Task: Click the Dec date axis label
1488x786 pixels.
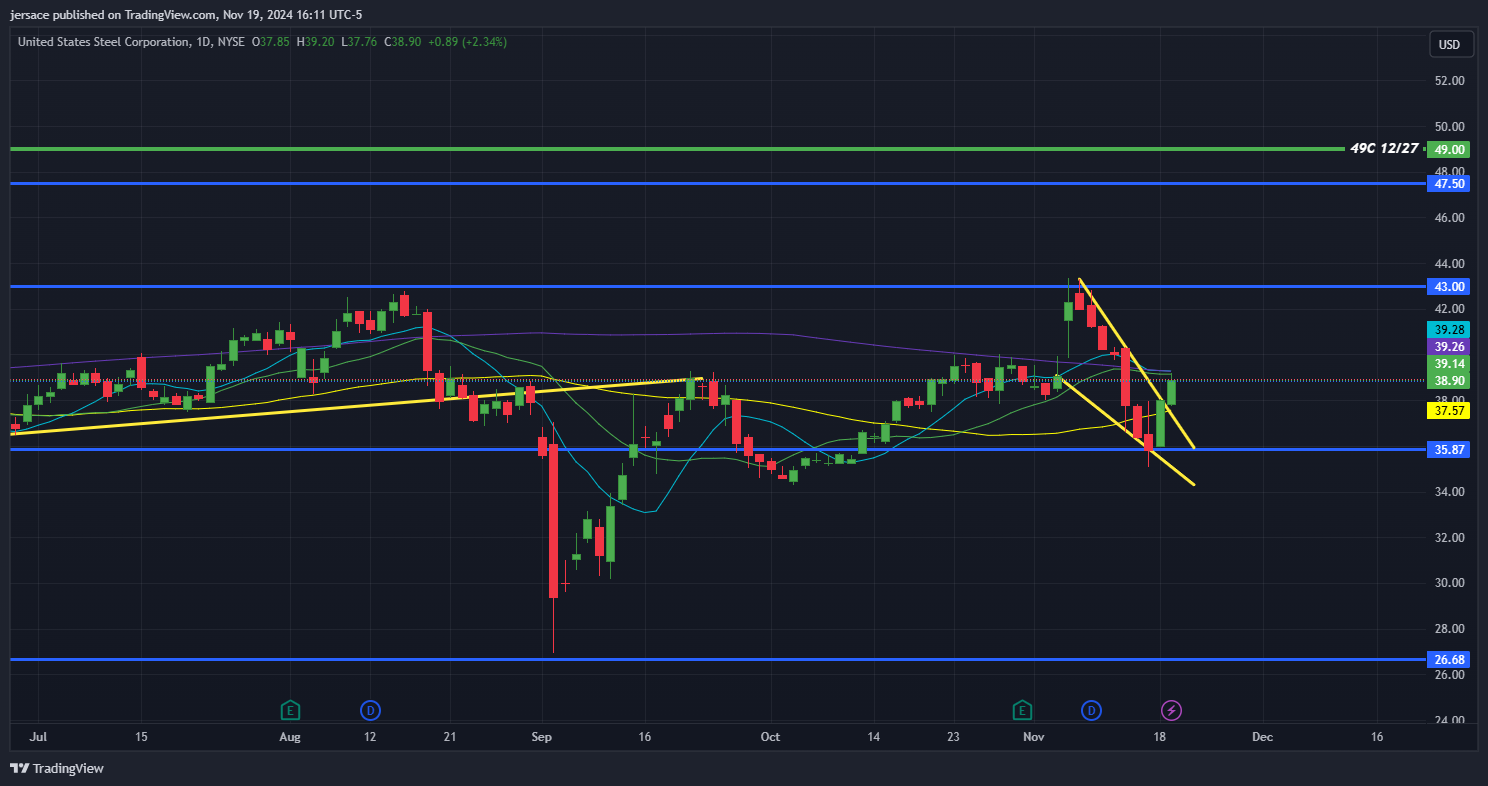Action: coord(1262,737)
